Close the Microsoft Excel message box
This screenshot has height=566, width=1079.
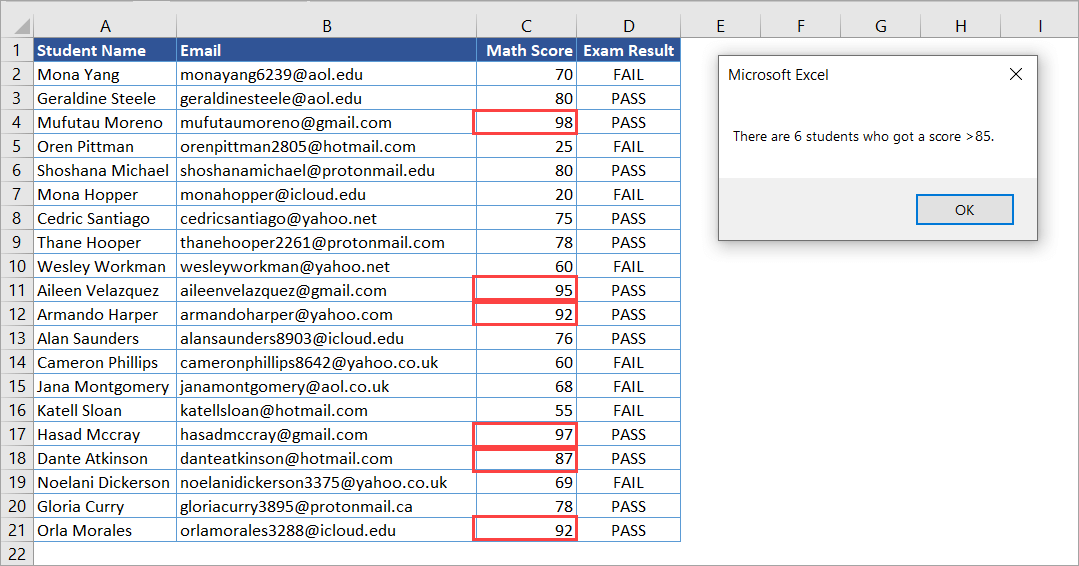[1016, 74]
